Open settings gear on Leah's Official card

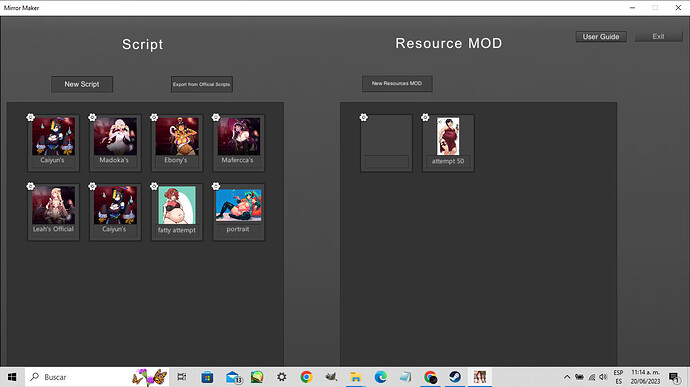tap(30, 186)
